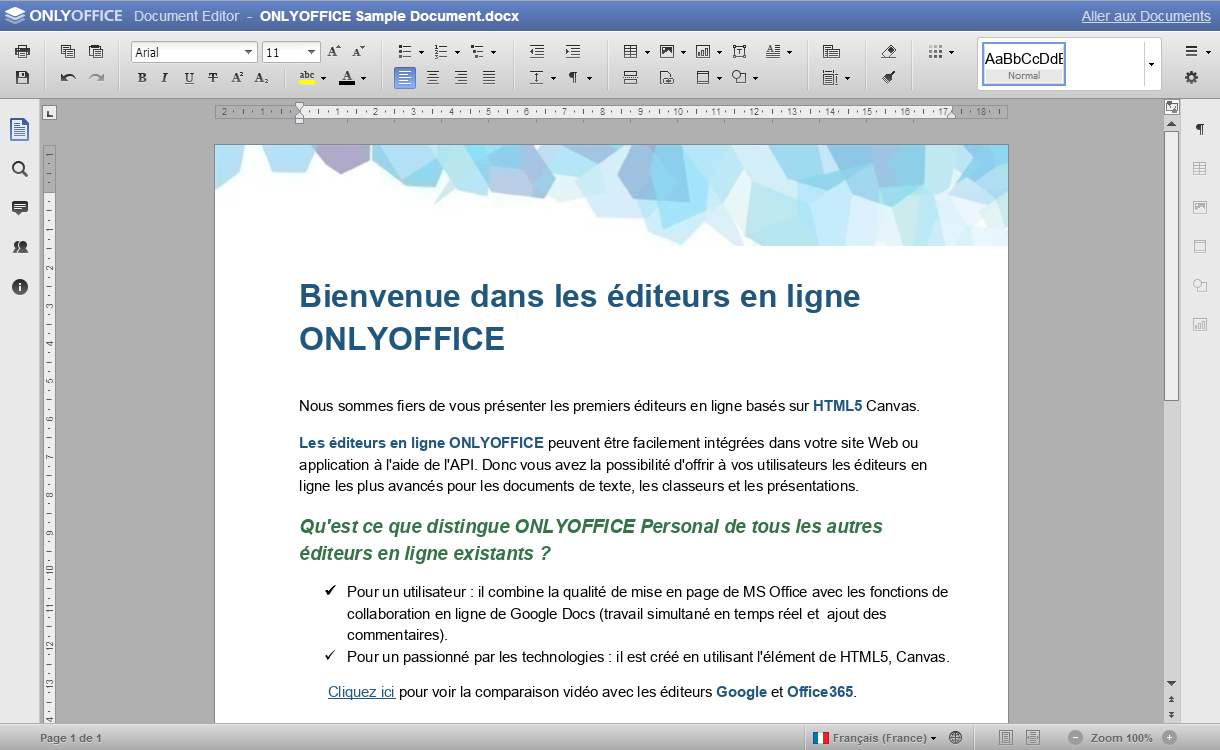Toggle underline formatting
Viewport: 1220px width, 750px height.
[189, 77]
